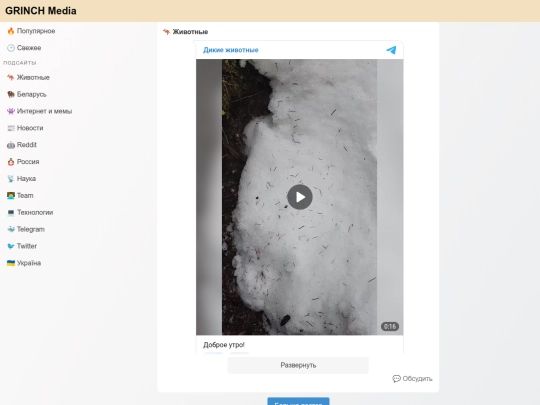Screen dimensions: 540x405
Task: Play the snow video
Action: [x=300, y=197]
